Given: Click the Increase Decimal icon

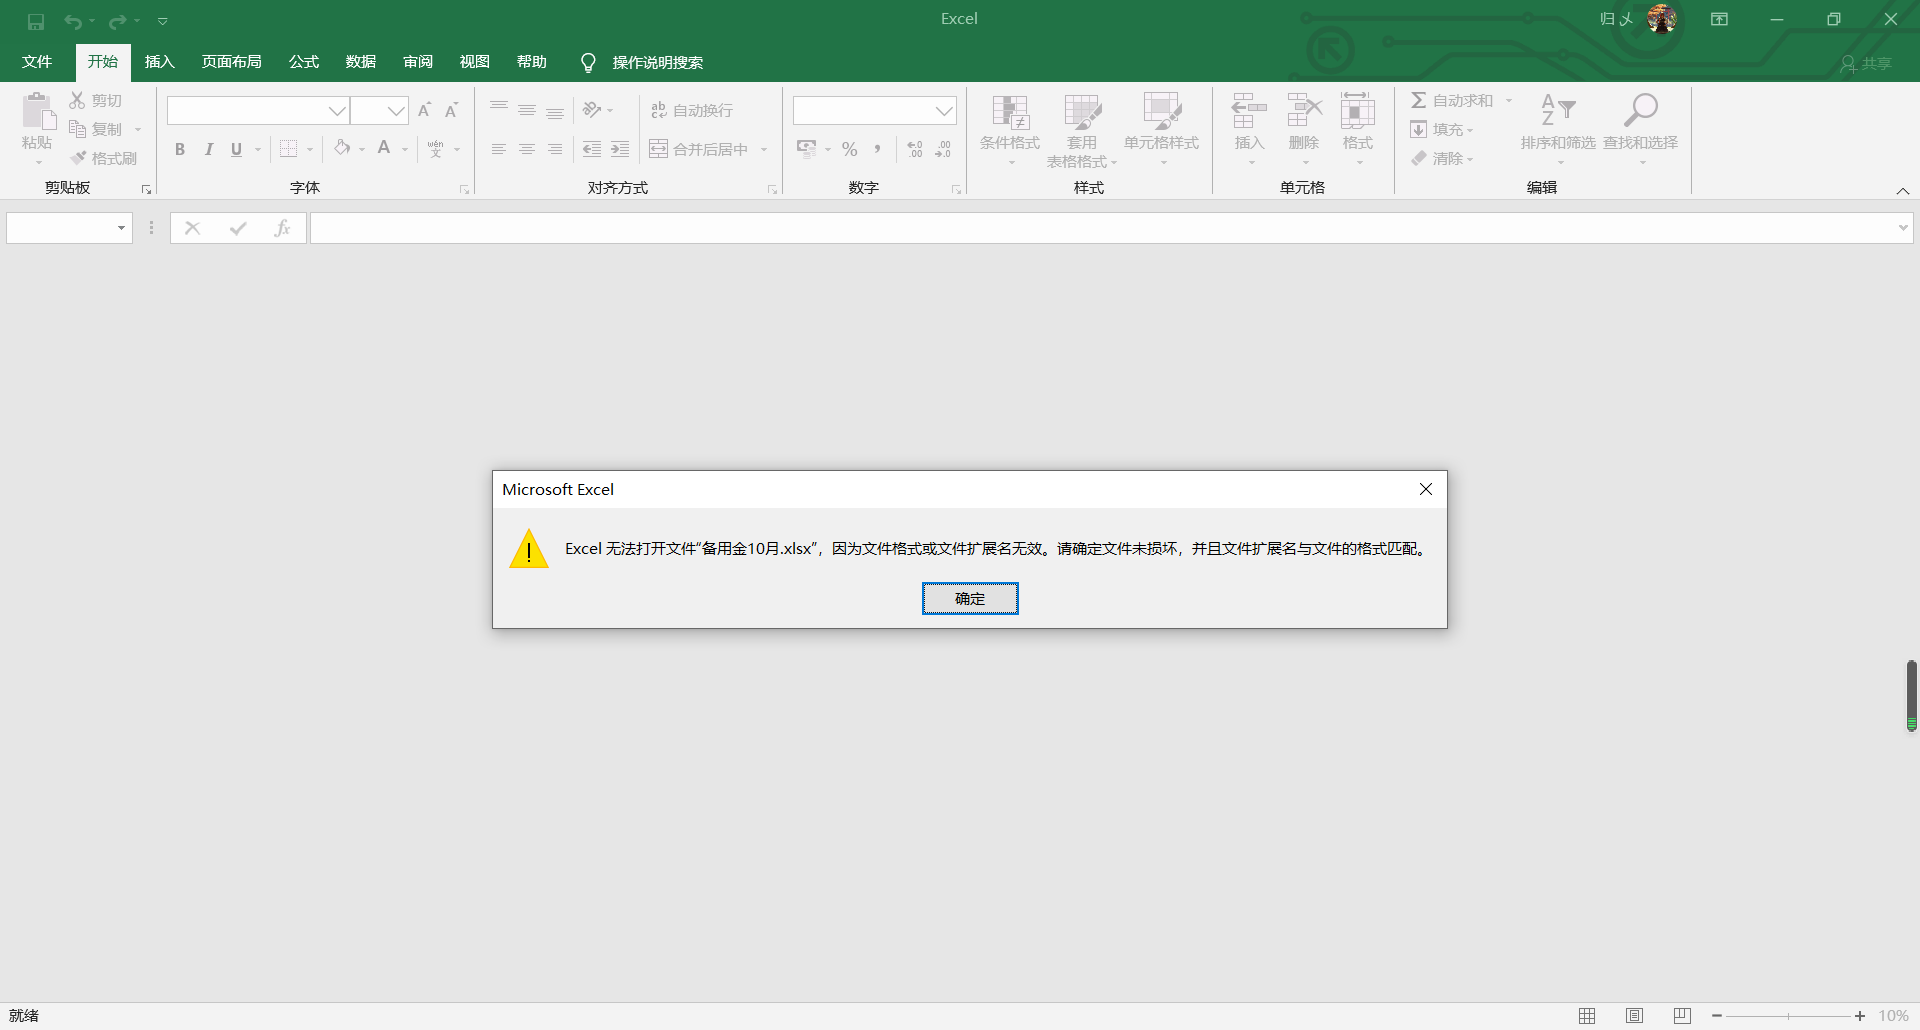Looking at the screenshot, I should [x=915, y=149].
